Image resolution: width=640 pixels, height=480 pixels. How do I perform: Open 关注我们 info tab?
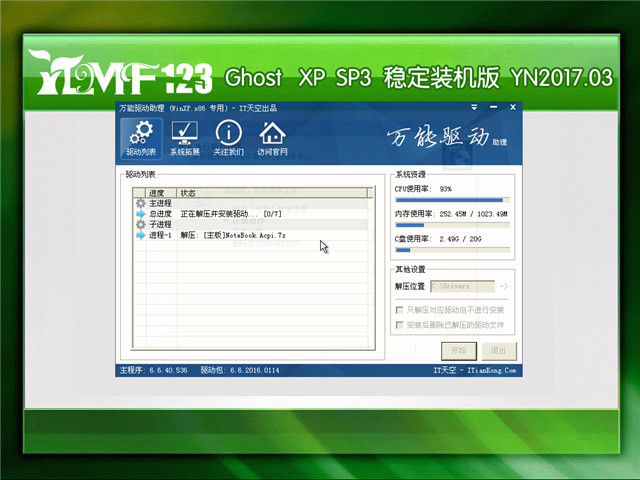pos(229,139)
